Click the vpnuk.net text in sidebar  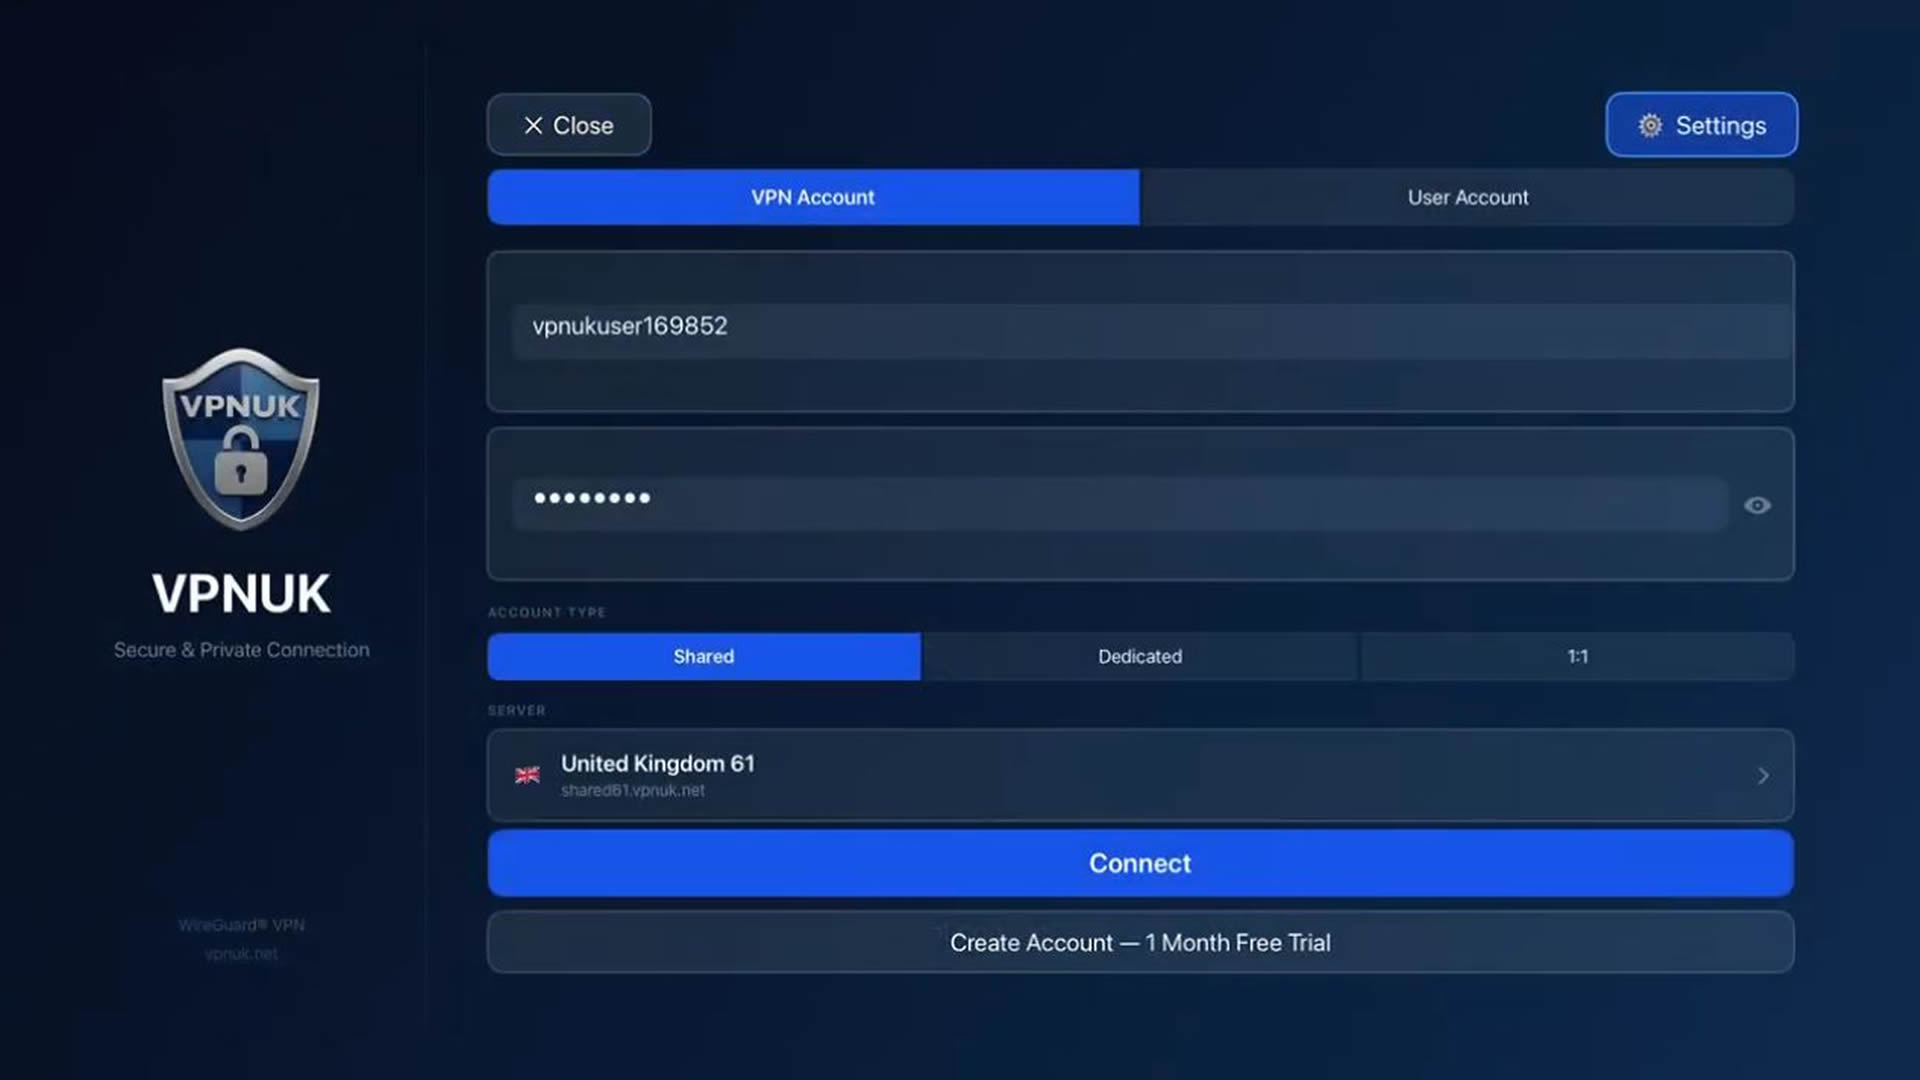point(241,954)
